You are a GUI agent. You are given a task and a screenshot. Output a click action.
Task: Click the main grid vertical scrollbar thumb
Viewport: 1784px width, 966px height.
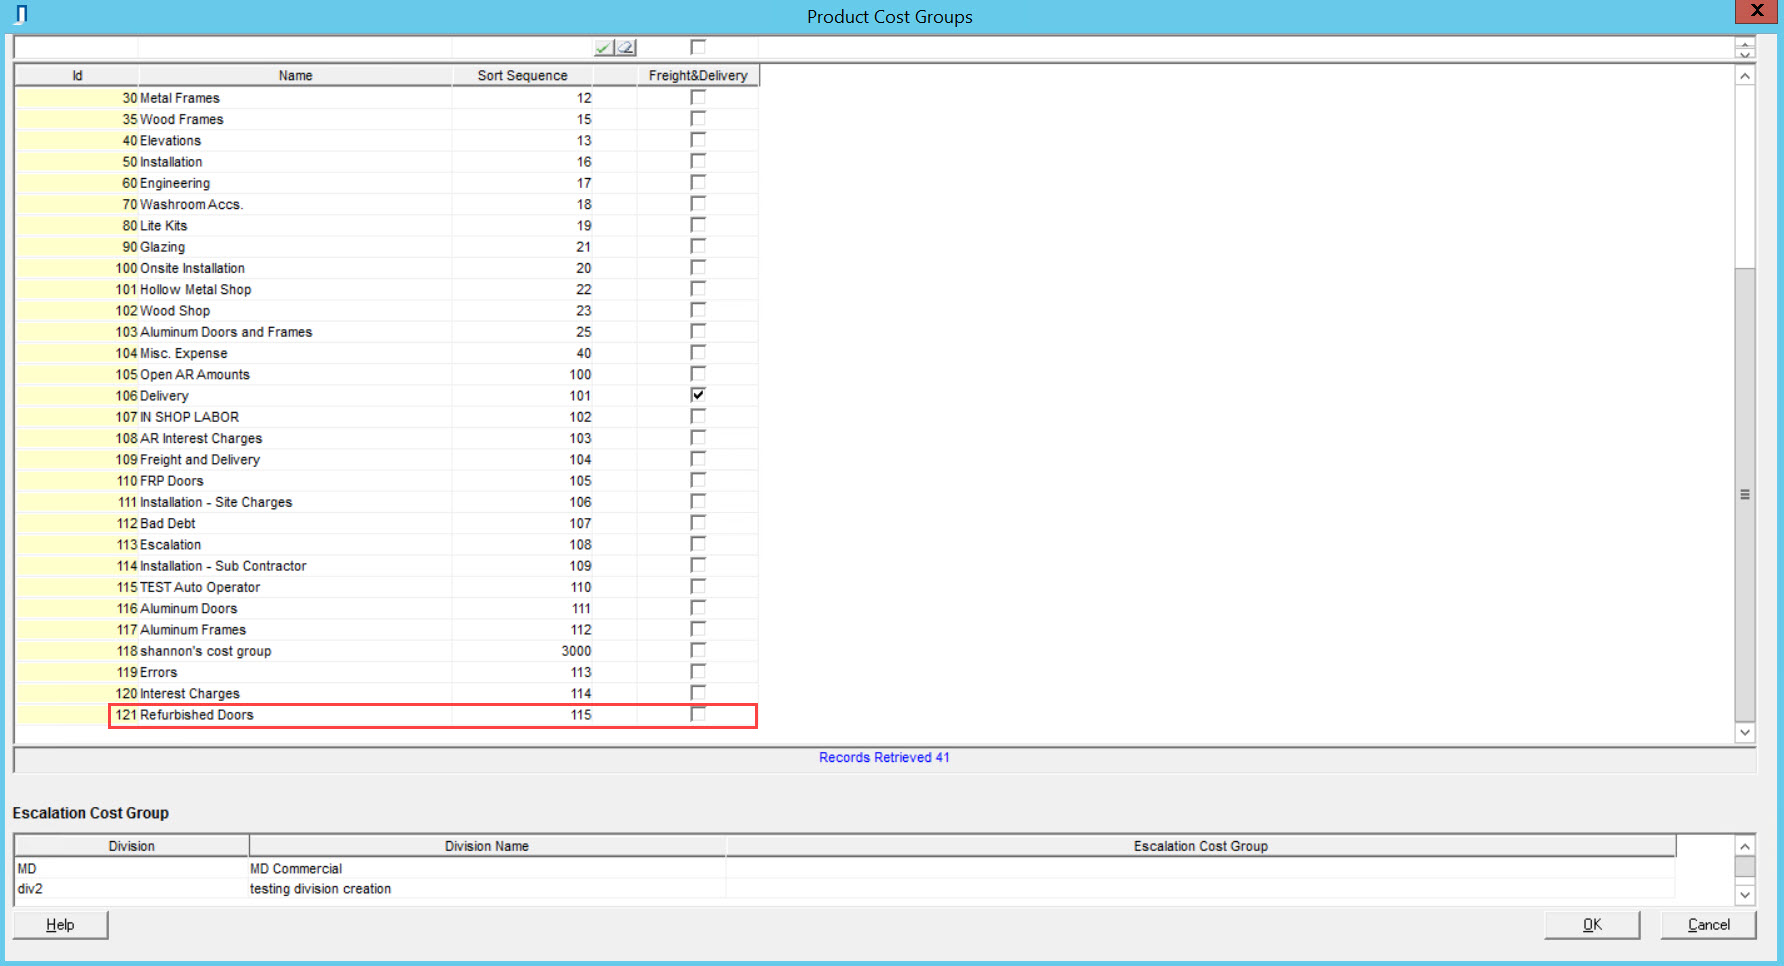[1745, 494]
